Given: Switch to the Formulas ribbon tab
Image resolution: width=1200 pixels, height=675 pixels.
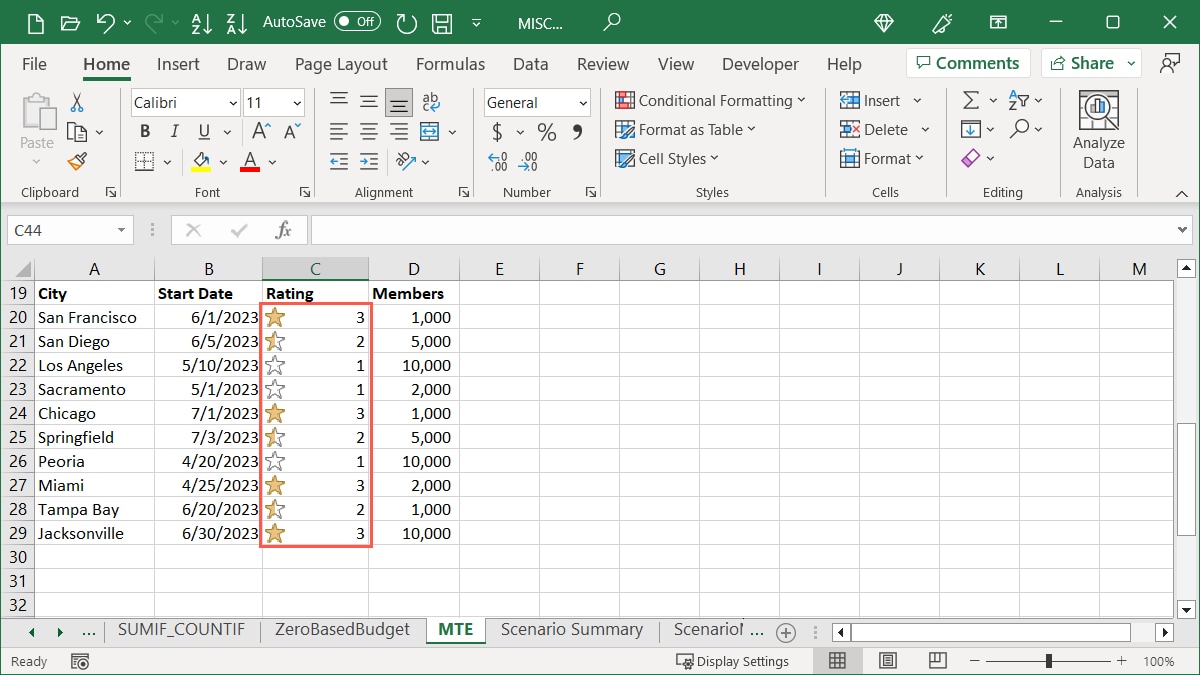Looking at the screenshot, I should pyautogui.click(x=450, y=63).
